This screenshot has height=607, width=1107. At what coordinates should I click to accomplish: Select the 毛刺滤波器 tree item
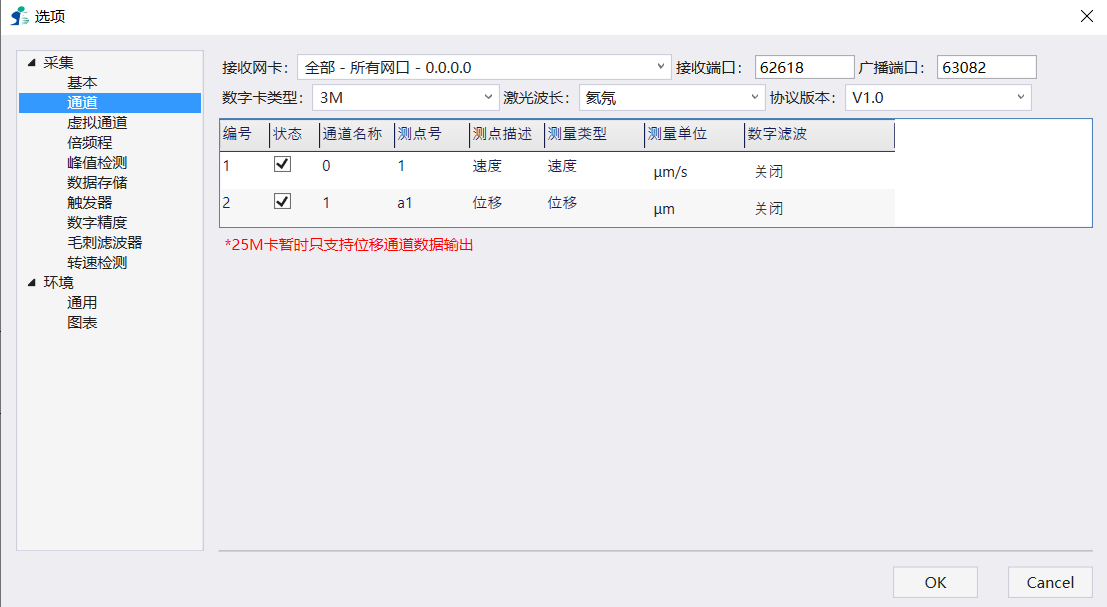(x=104, y=243)
